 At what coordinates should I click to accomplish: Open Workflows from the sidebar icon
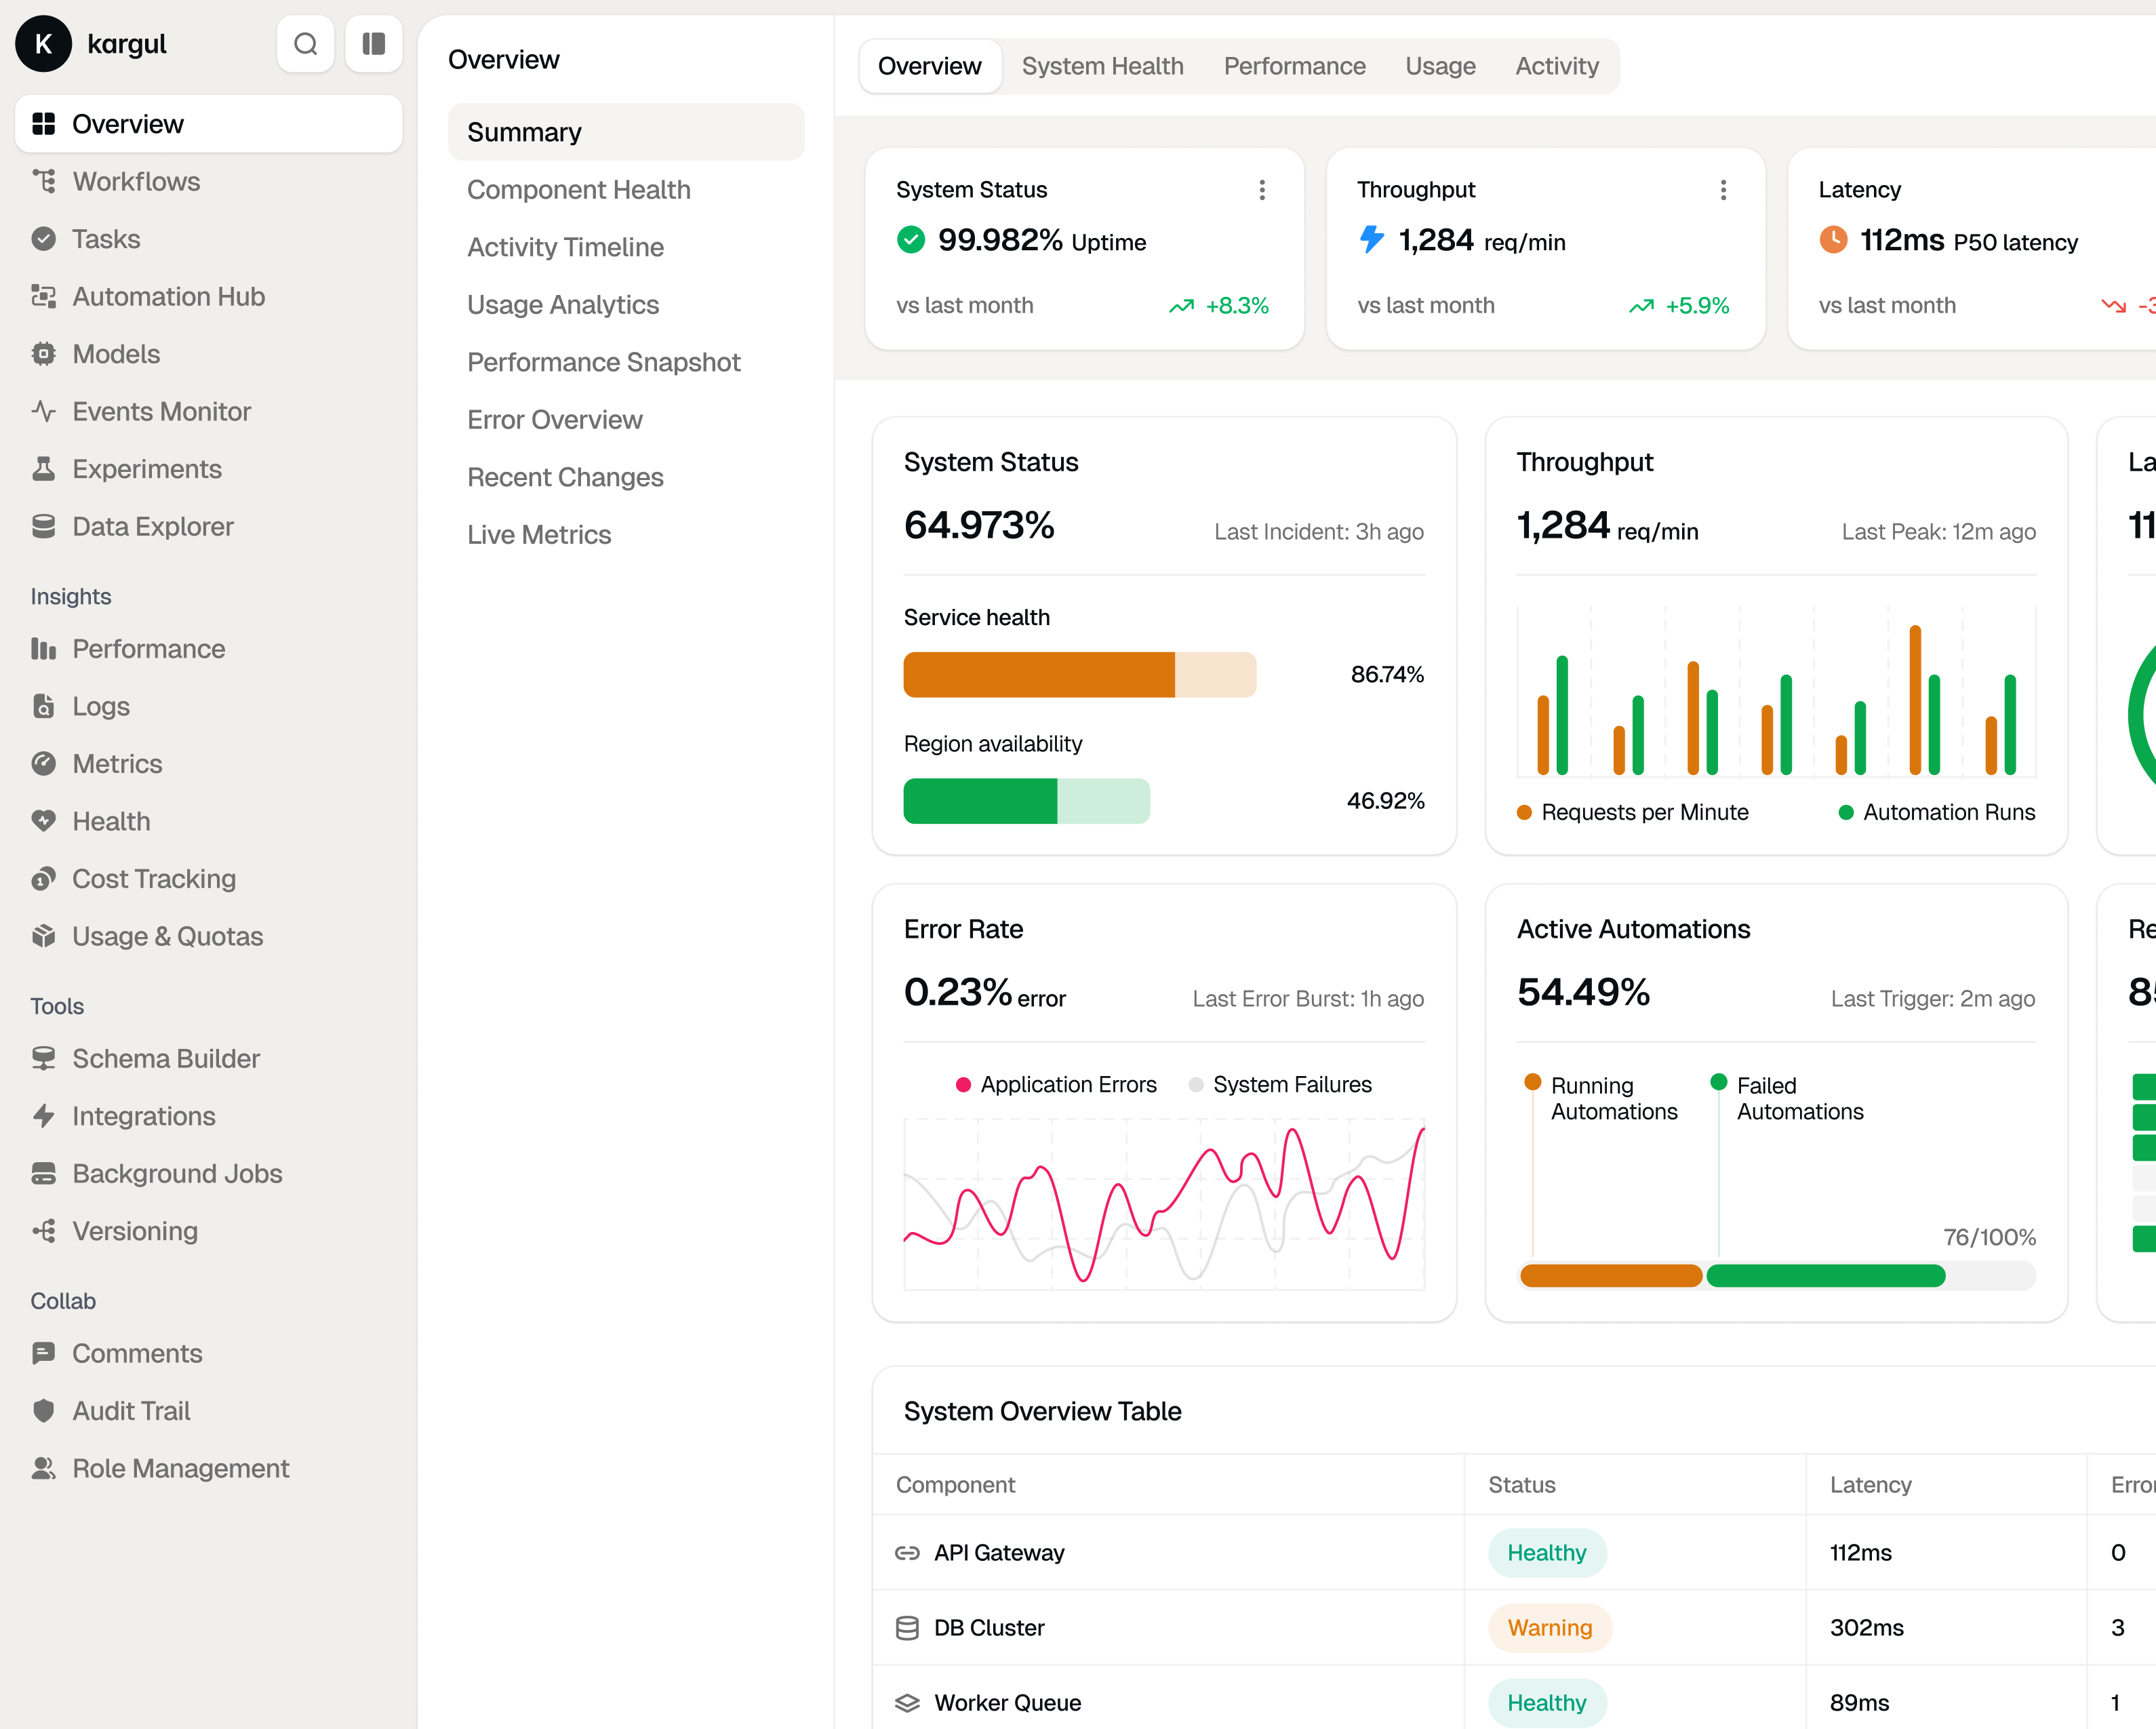43,181
